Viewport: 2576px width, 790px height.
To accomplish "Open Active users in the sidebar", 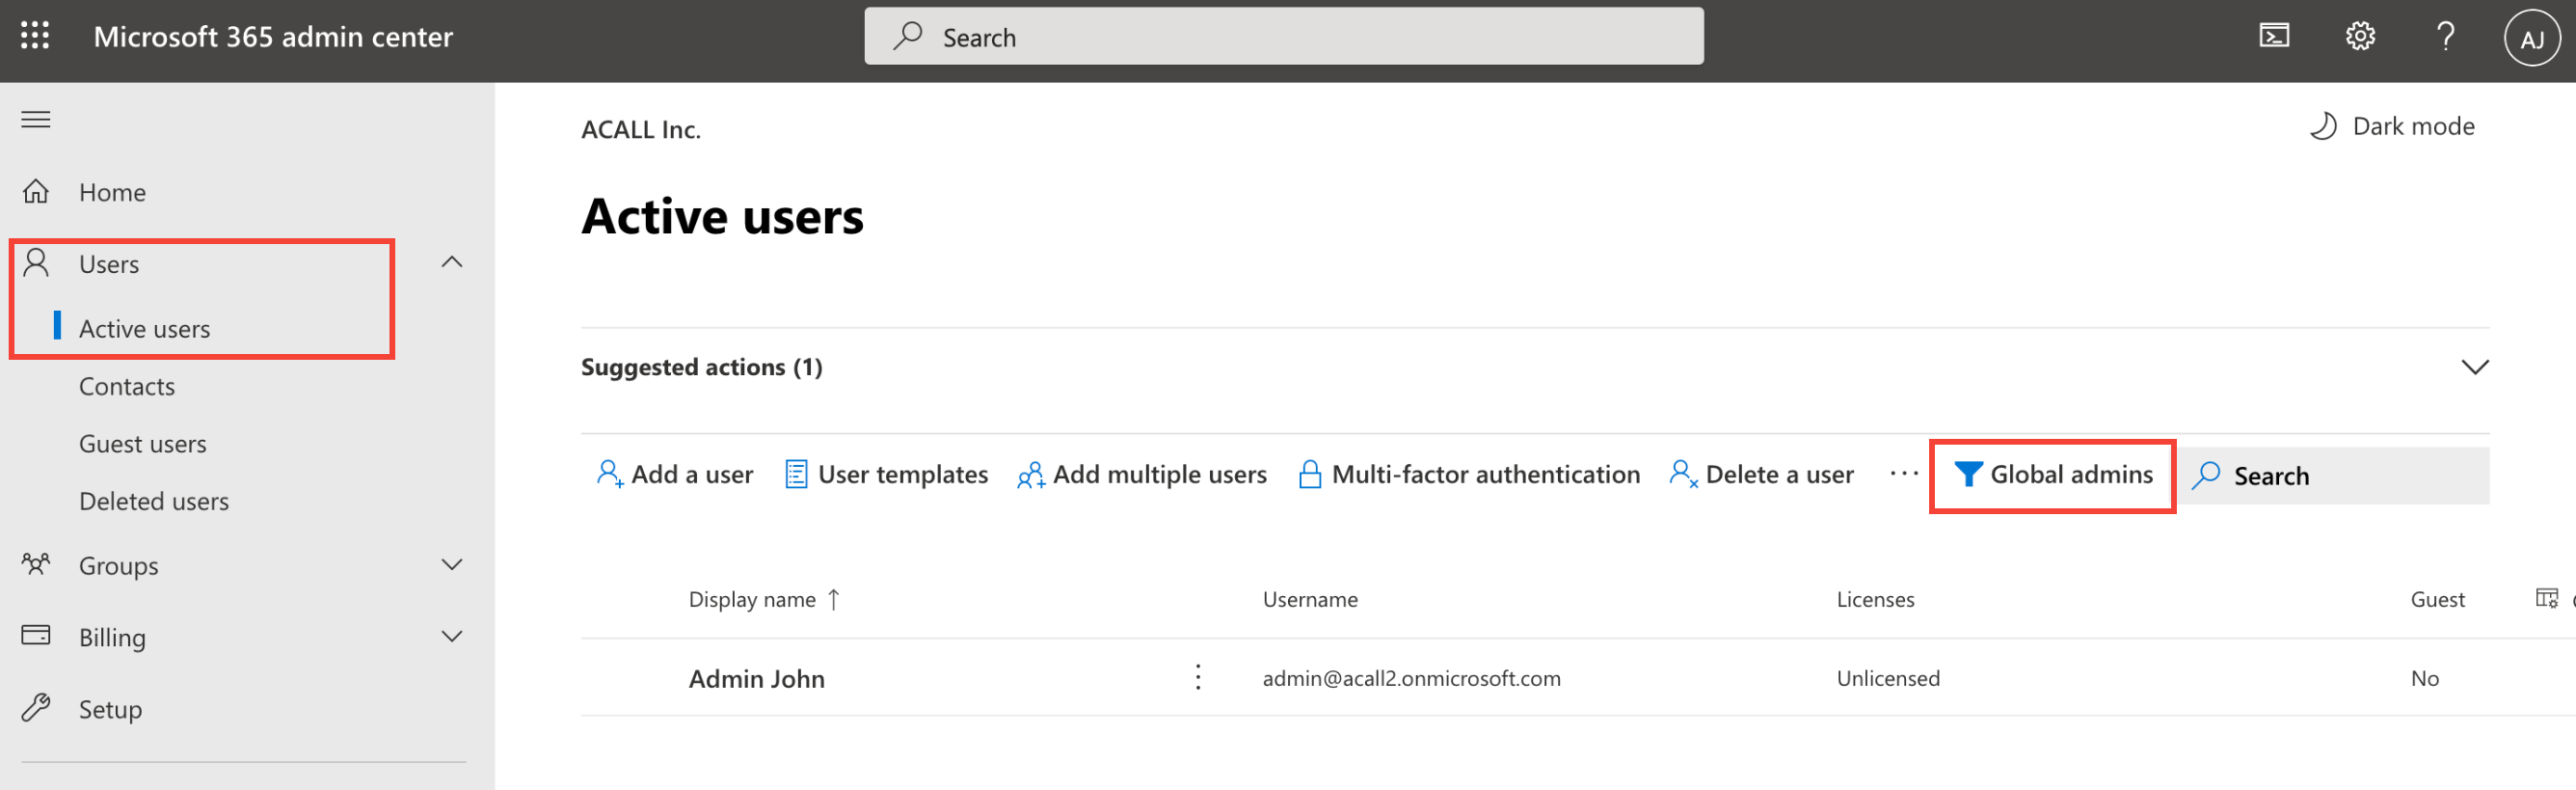I will coord(144,328).
